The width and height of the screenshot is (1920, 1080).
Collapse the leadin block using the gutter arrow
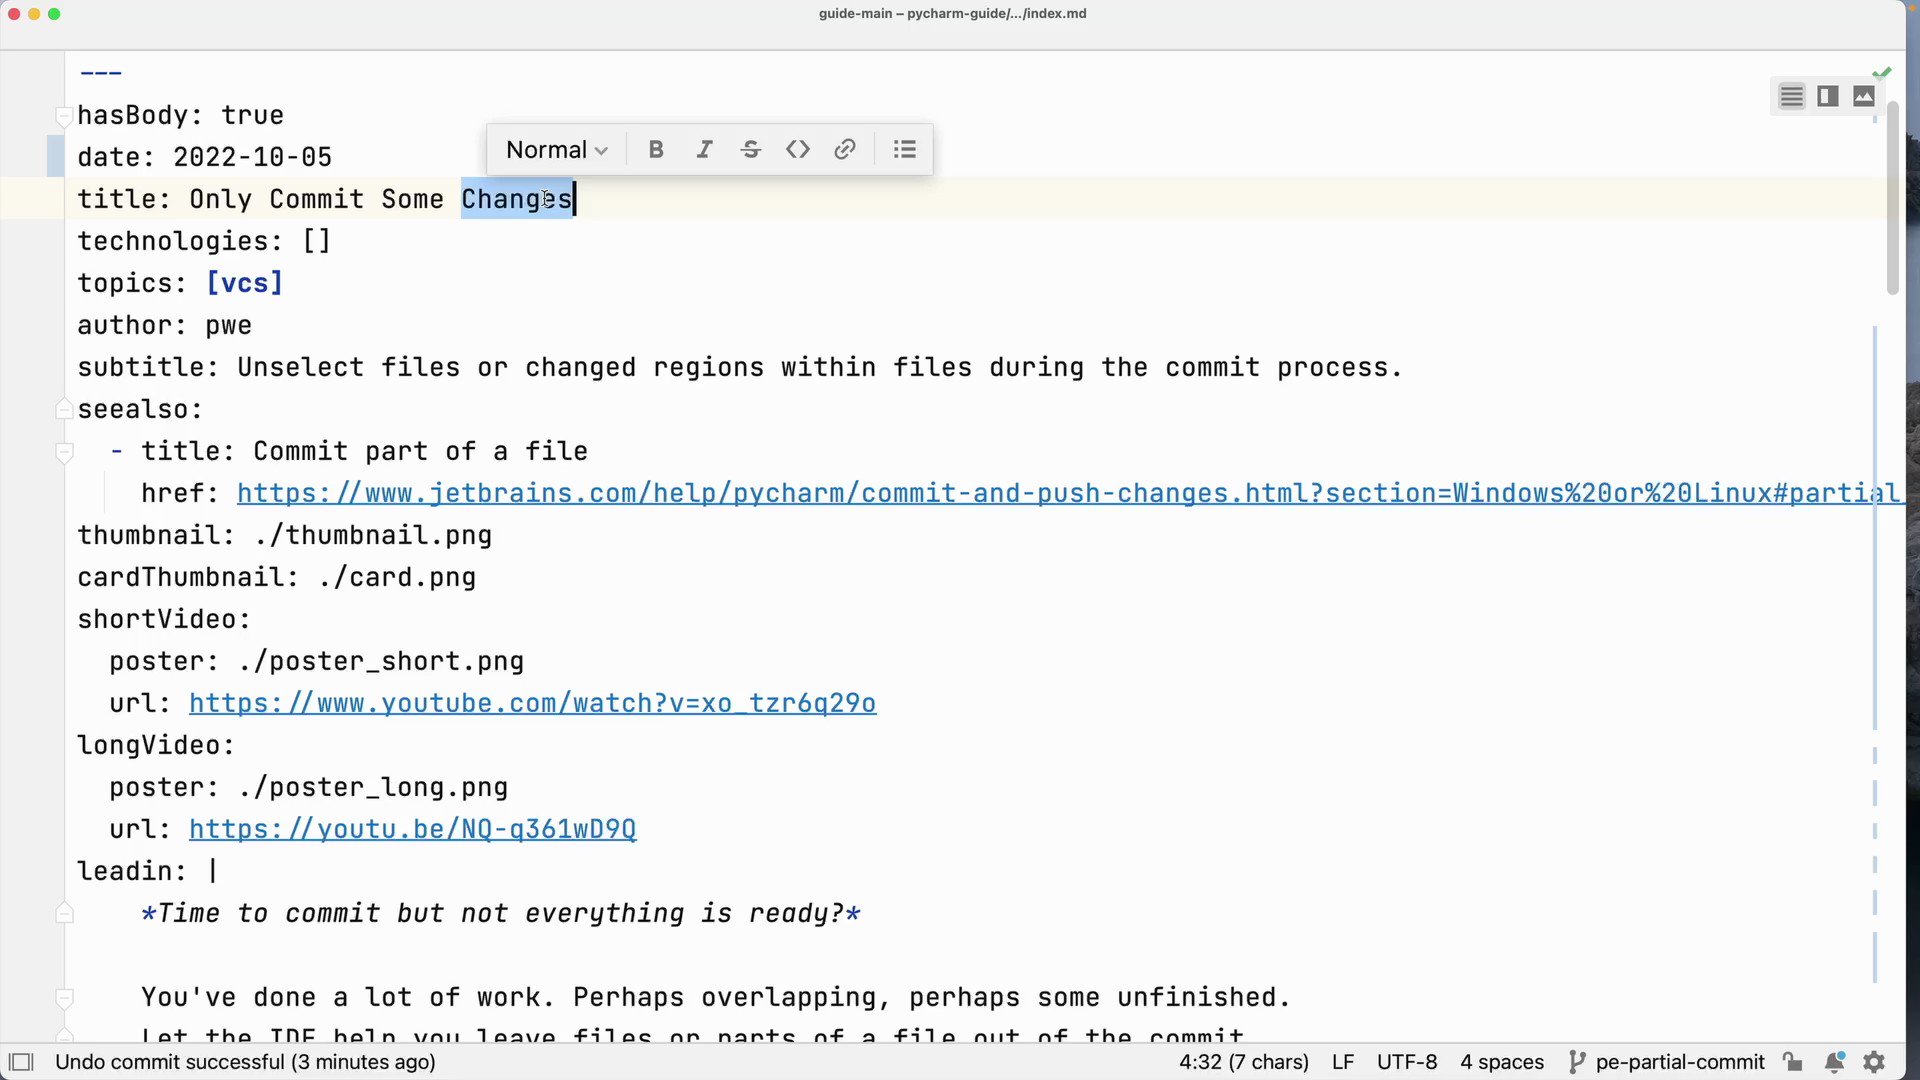[x=63, y=913]
